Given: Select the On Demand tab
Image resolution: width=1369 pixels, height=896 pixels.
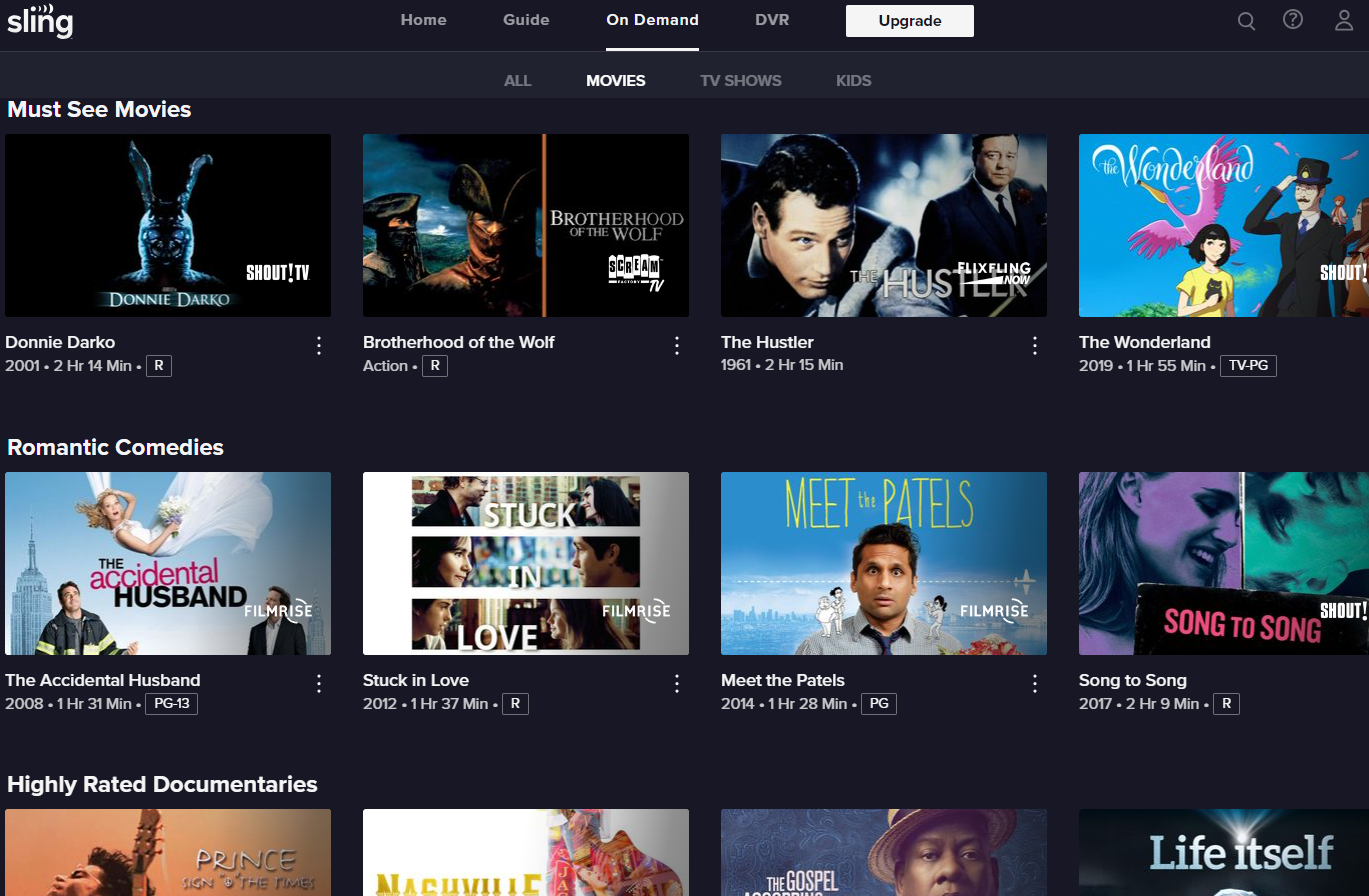Looking at the screenshot, I should coord(652,20).
